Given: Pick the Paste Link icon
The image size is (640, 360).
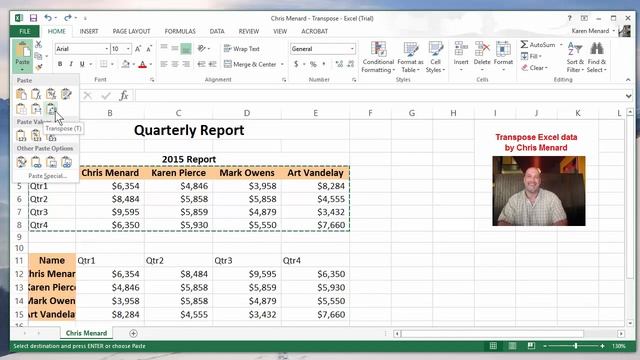Looking at the screenshot, I should coord(36,162).
